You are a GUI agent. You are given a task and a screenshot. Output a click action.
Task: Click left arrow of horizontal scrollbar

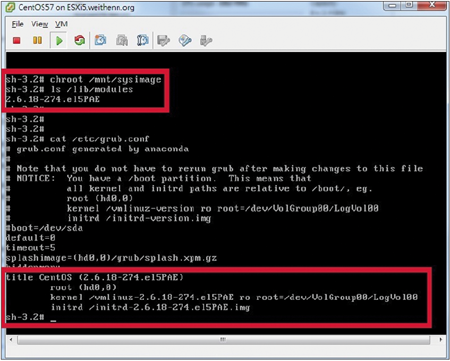11,340
